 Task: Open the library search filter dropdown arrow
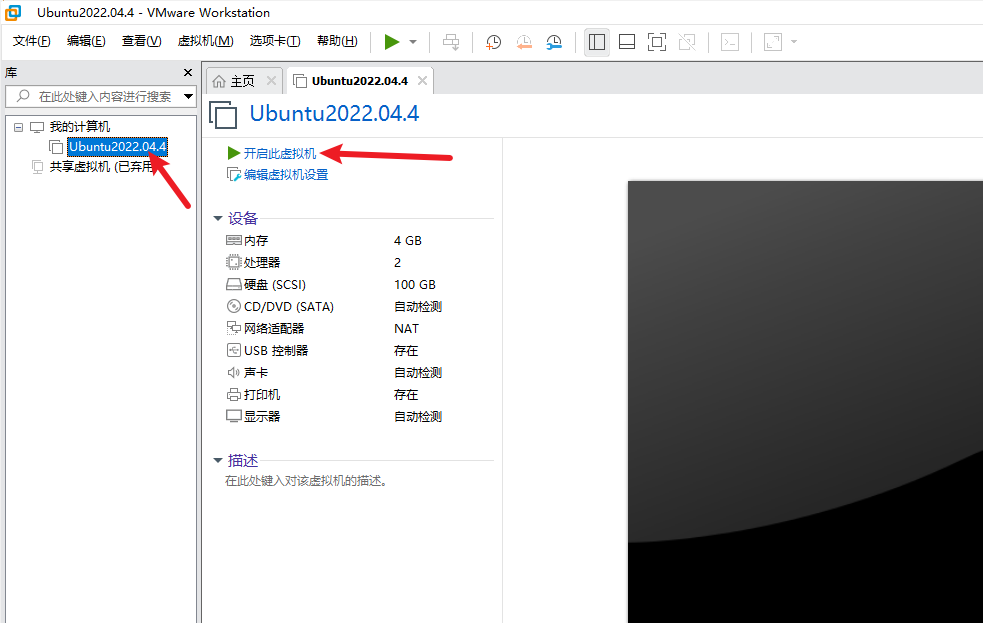click(x=189, y=97)
